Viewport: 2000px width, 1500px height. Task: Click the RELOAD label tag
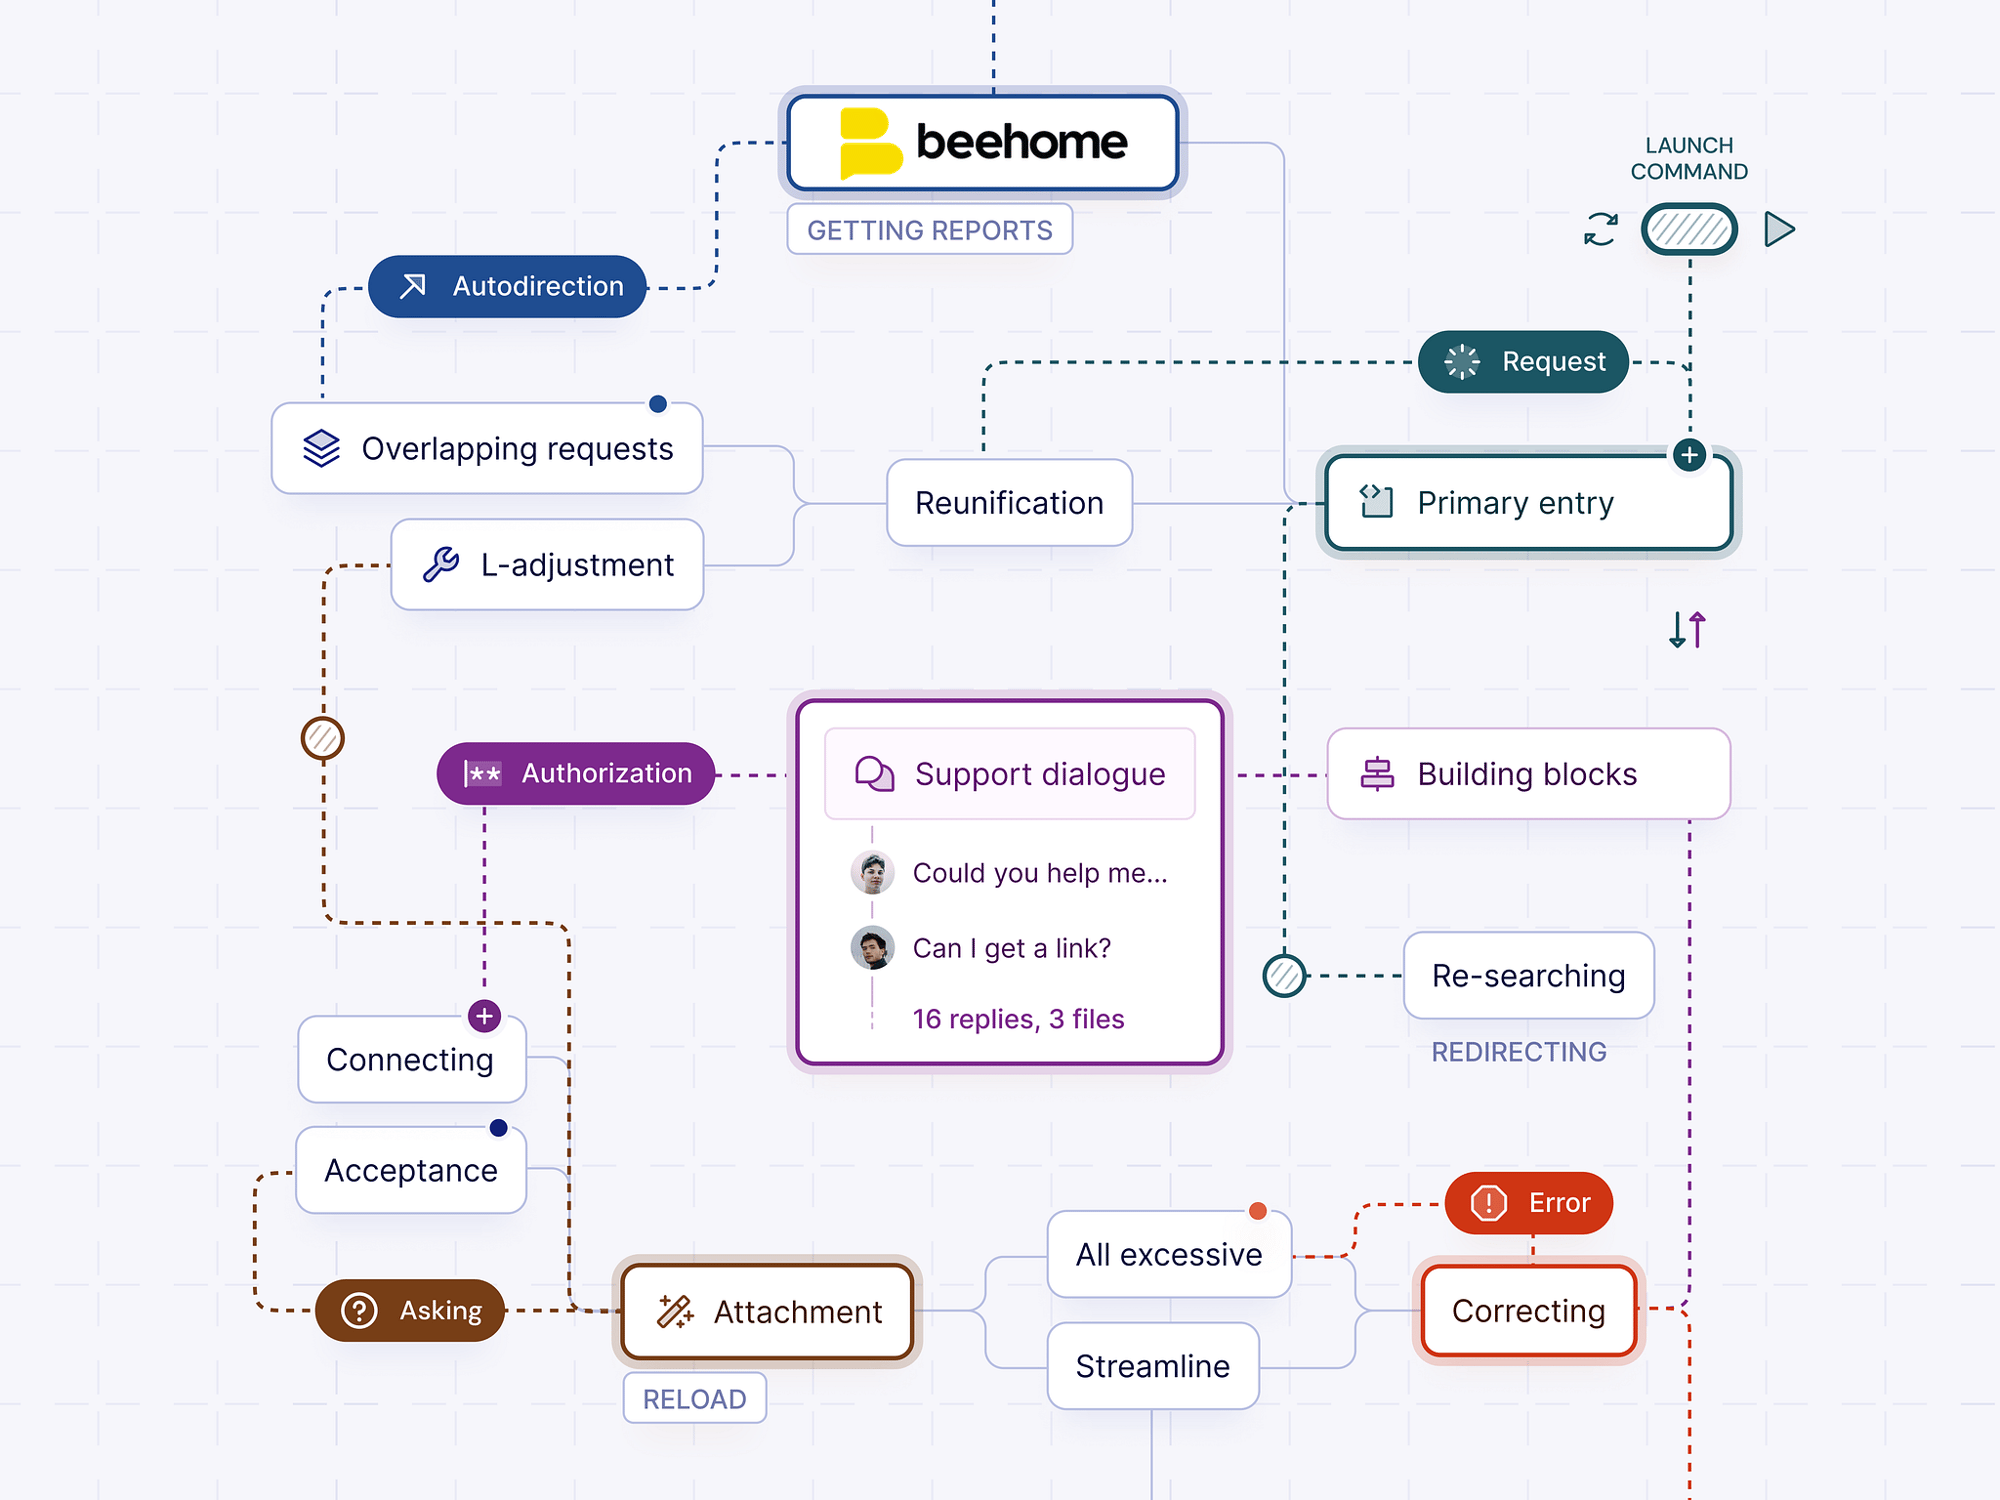click(x=695, y=1399)
